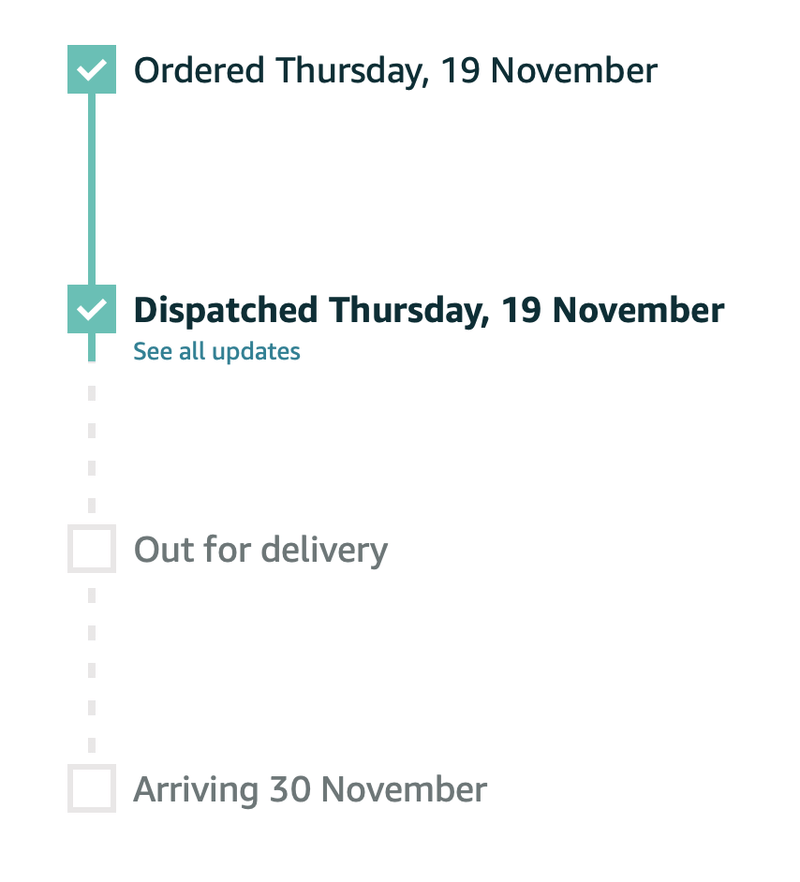Click the green checkmark beside Dispatched

91,309
